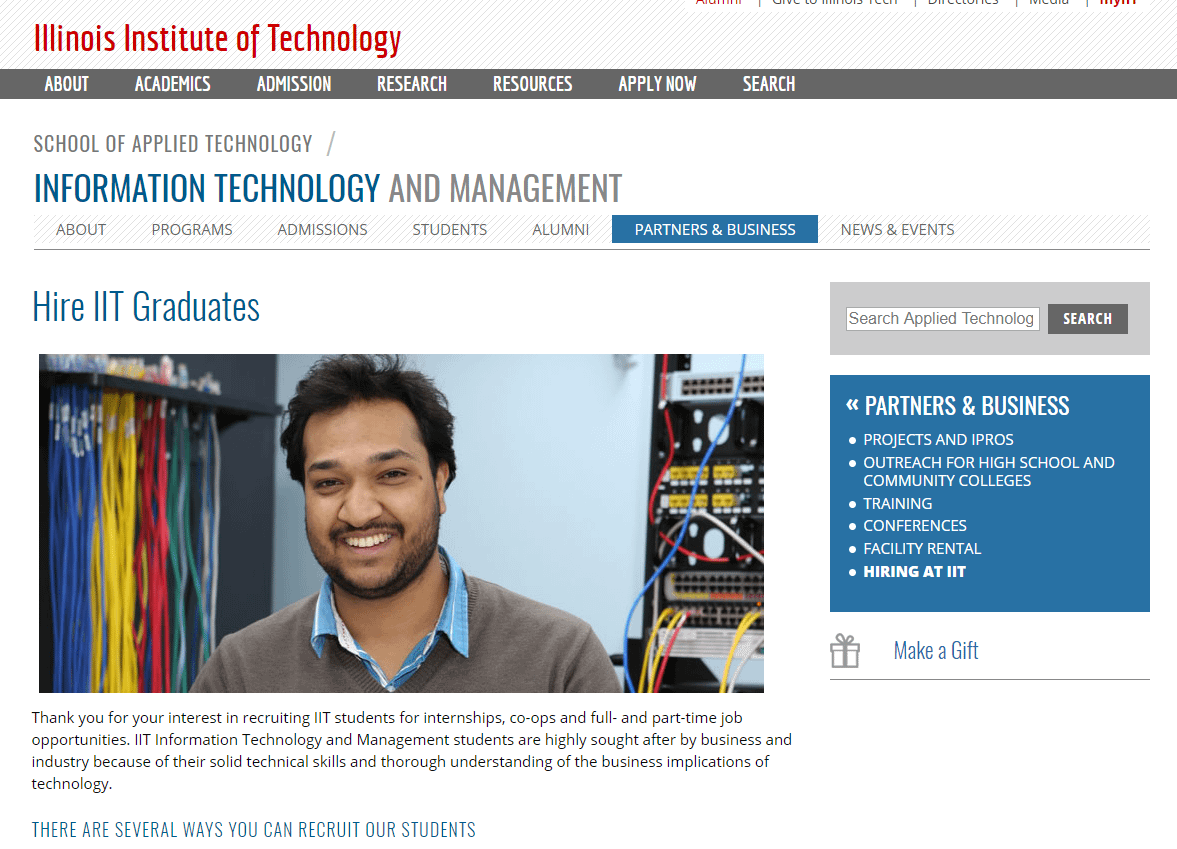Open the Resources main menu
Viewport: 1177px width, 849px height.
coord(532,84)
